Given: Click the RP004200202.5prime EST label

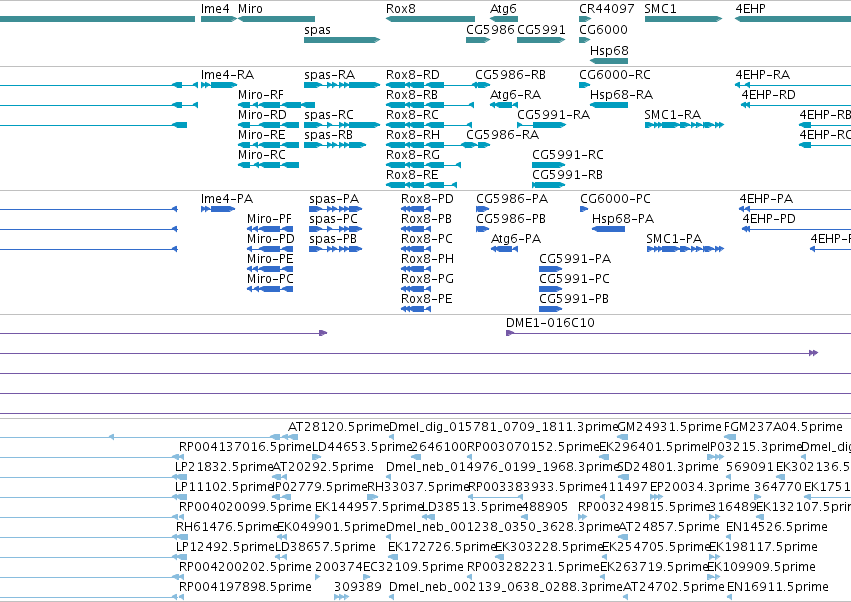Looking at the screenshot, I should pyautogui.click(x=245, y=567).
